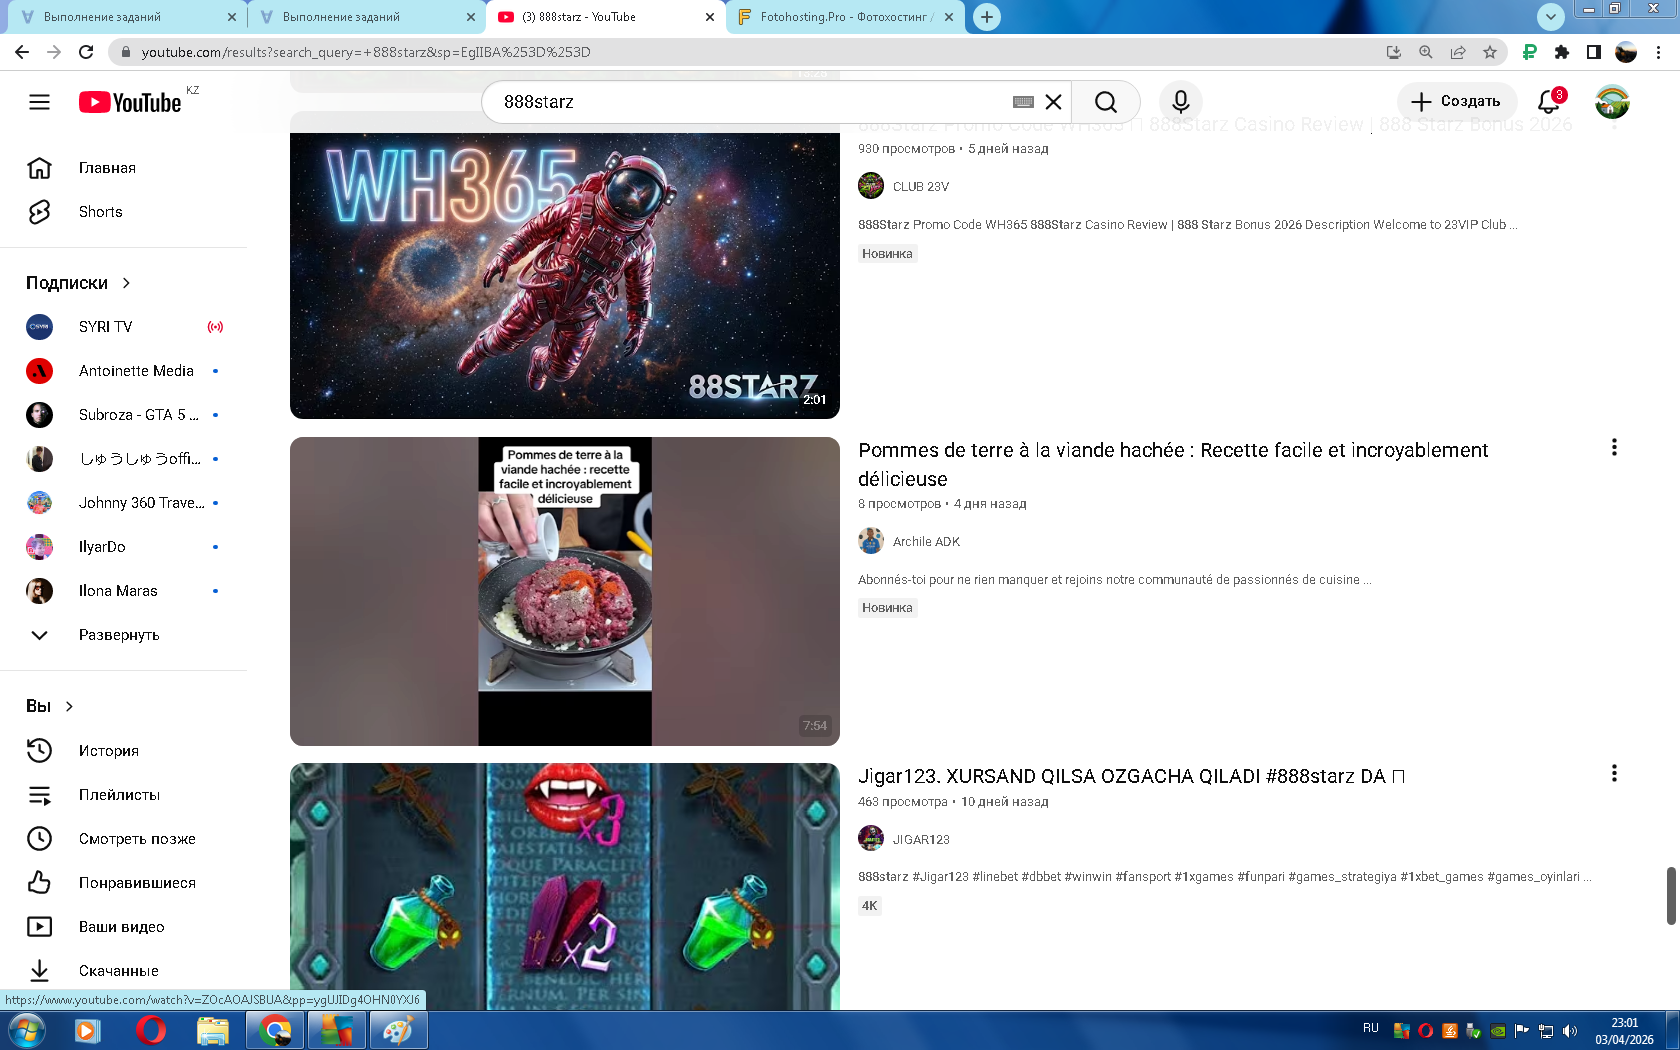
Task: Open the Pommes de terre video title
Action: coord(1173,464)
